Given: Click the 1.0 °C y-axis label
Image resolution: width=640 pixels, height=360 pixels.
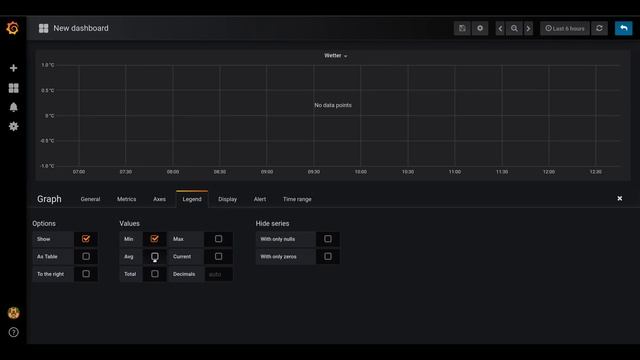Looking at the screenshot, I should click(x=48, y=65).
